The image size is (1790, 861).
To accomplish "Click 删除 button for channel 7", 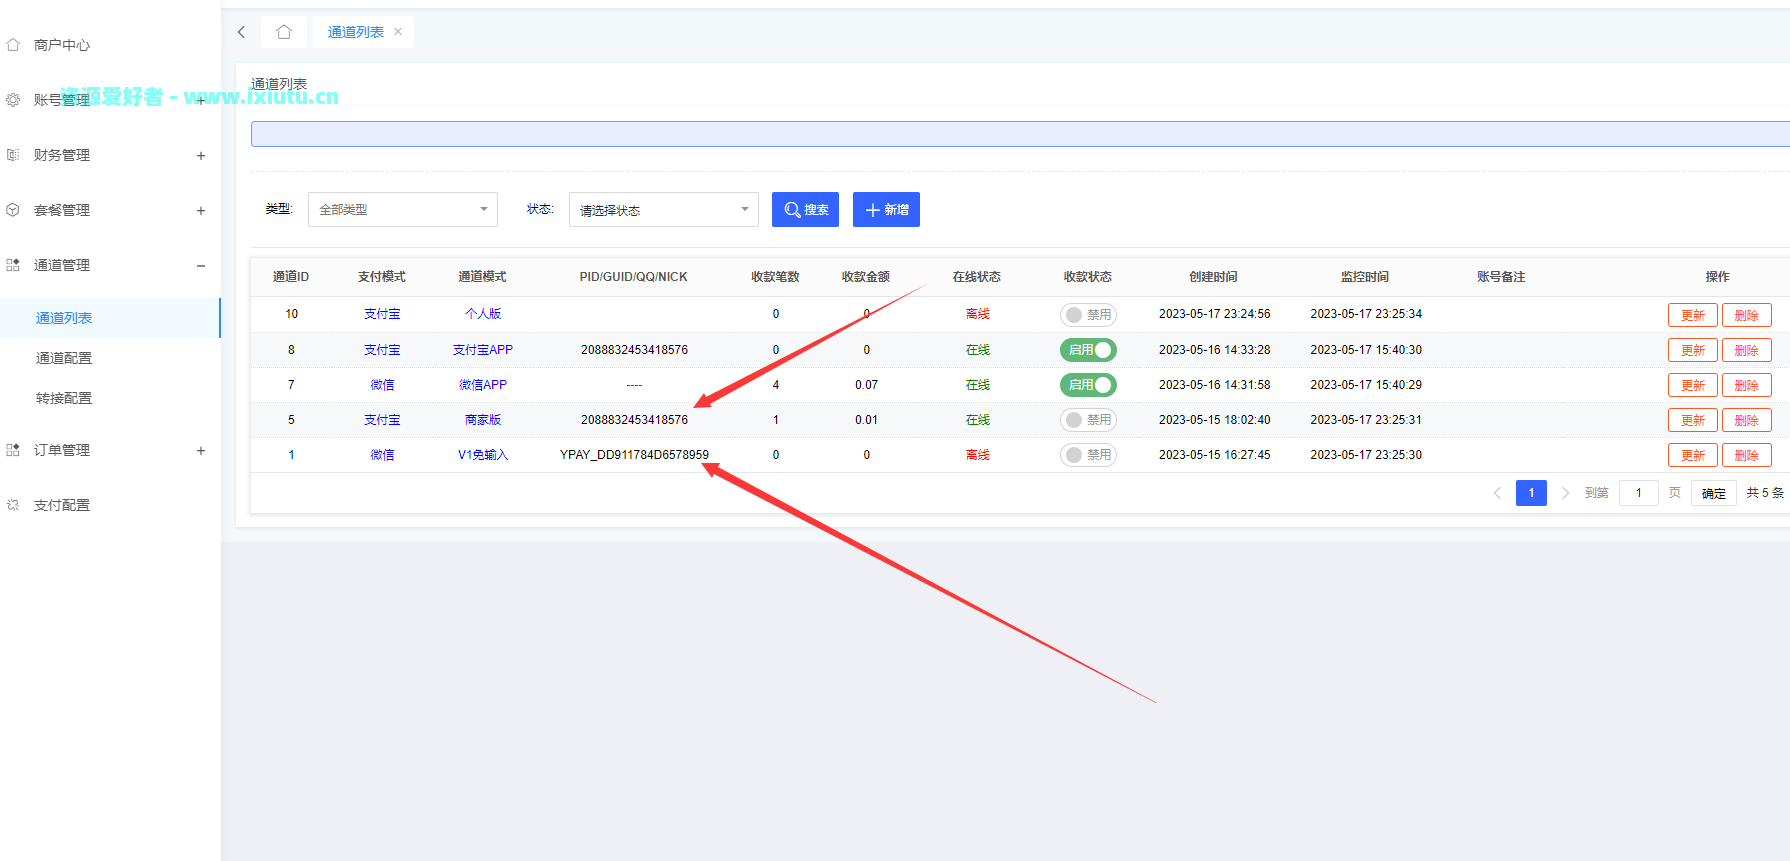I will click(x=1746, y=385).
